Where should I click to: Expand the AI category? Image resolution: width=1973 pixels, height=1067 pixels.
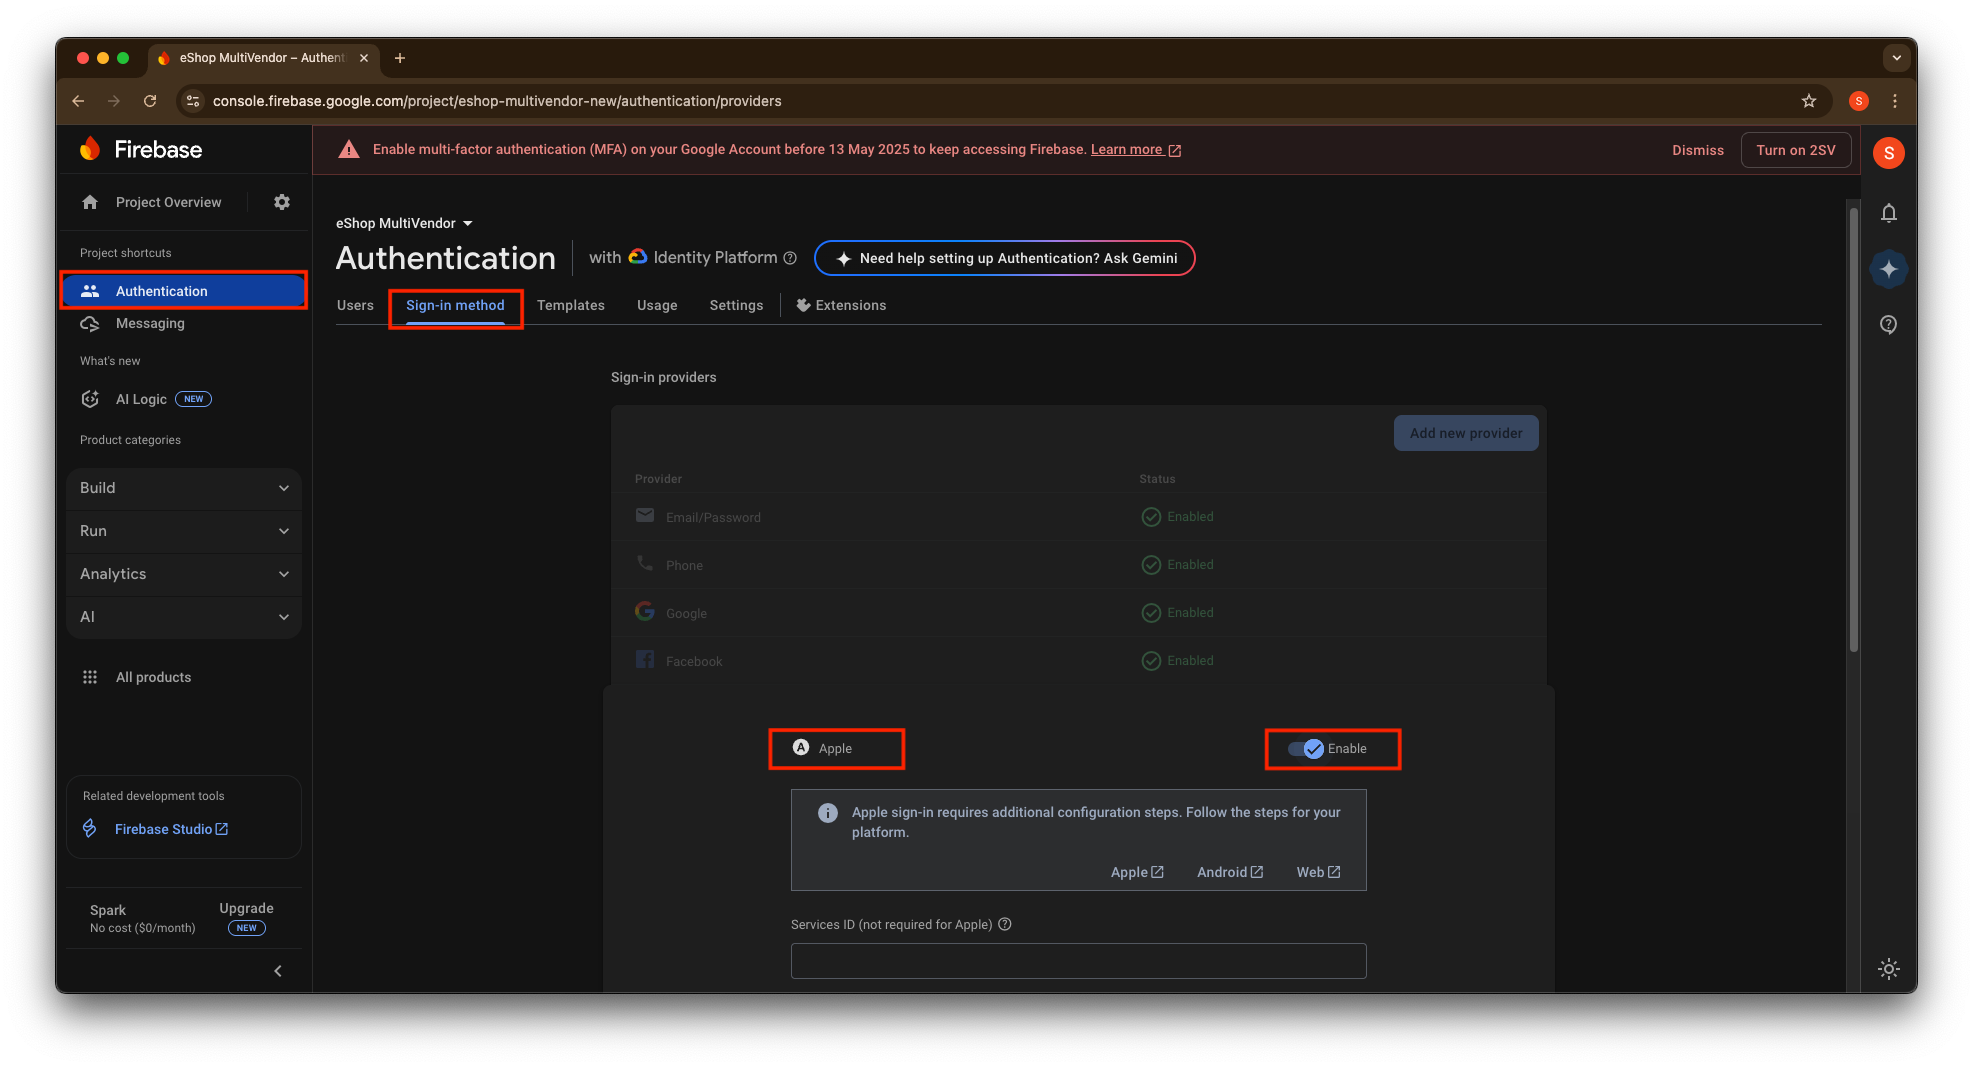(184, 617)
